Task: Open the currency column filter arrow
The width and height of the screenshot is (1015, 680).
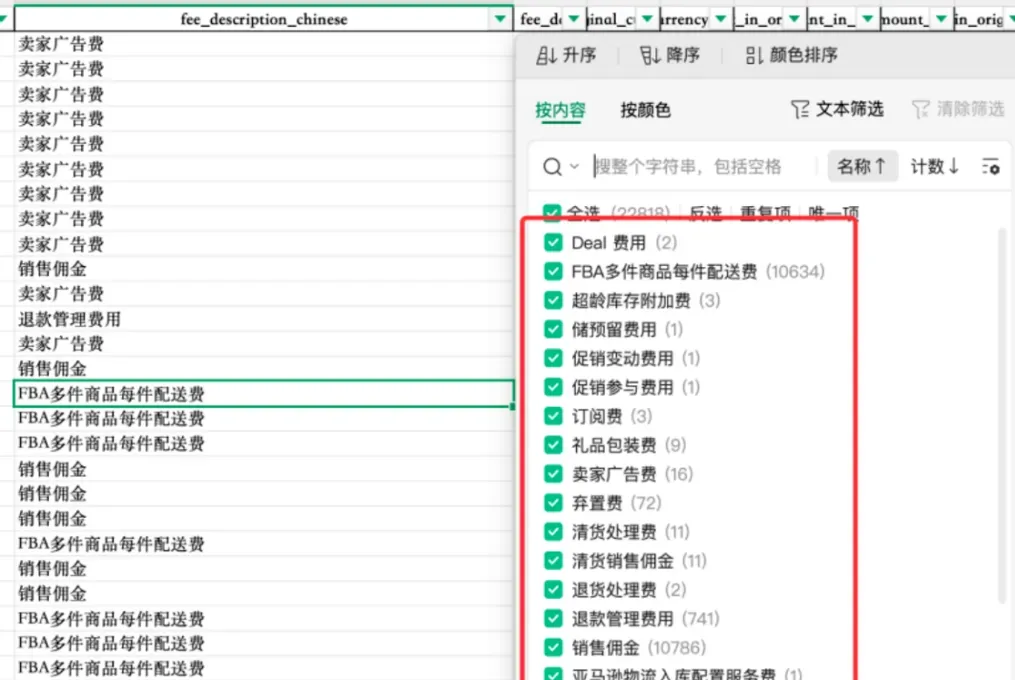Action: [720, 19]
